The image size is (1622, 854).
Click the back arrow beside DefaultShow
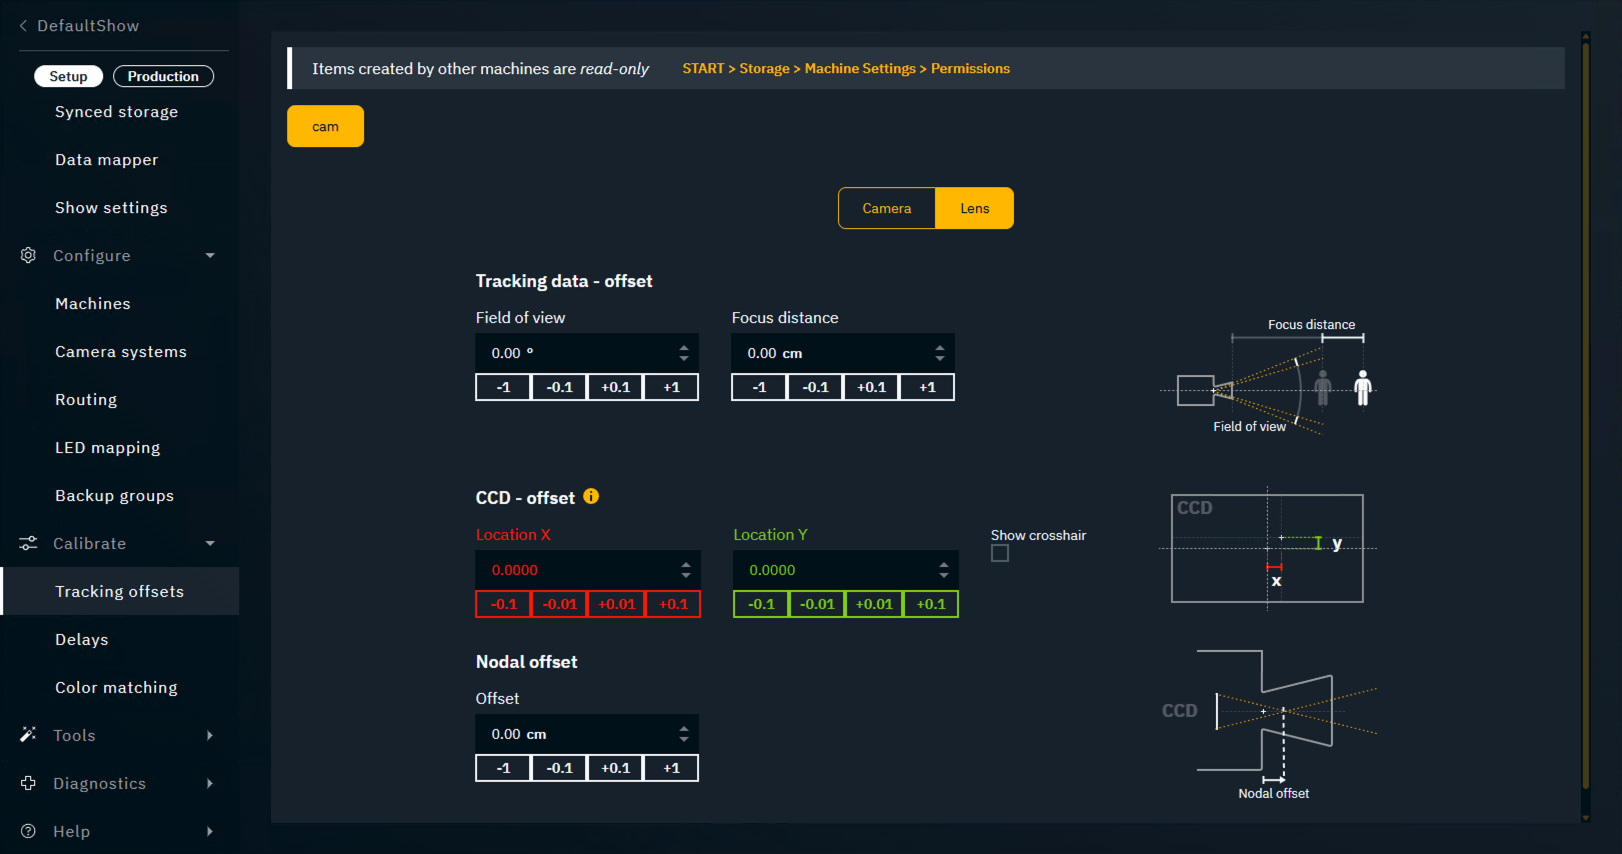point(23,26)
